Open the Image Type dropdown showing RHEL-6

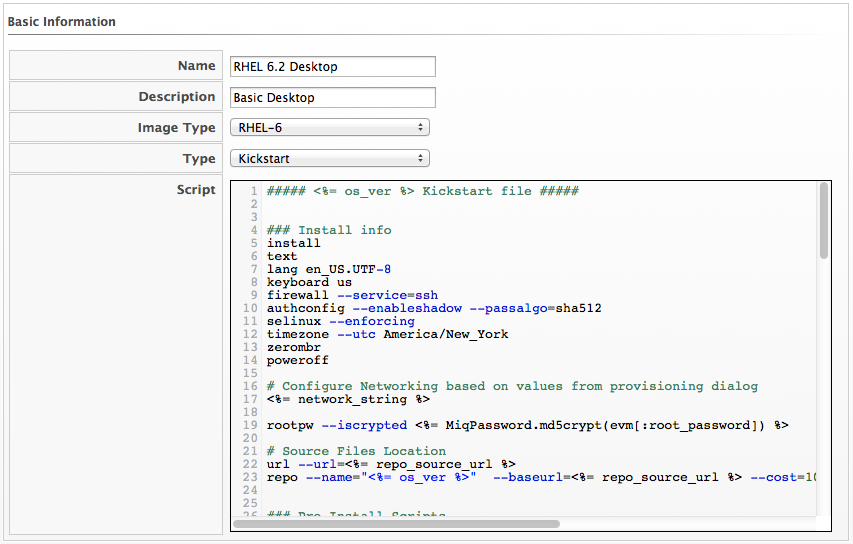pos(329,128)
